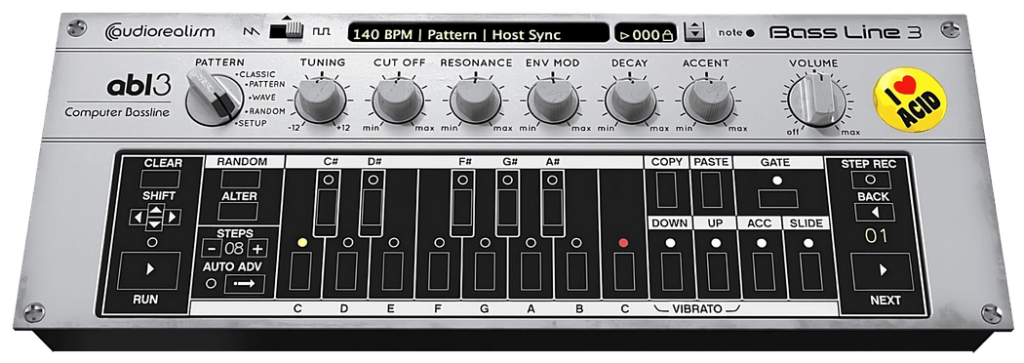1024x363 pixels.
Task: Click the I love ACID sticker
Action: pos(910,99)
